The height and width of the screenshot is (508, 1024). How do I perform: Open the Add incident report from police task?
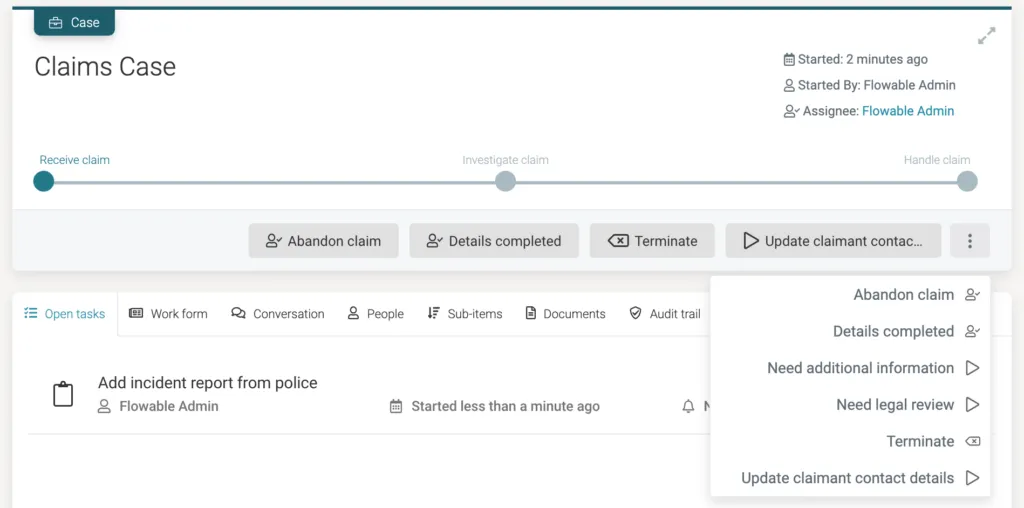pos(208,383)
